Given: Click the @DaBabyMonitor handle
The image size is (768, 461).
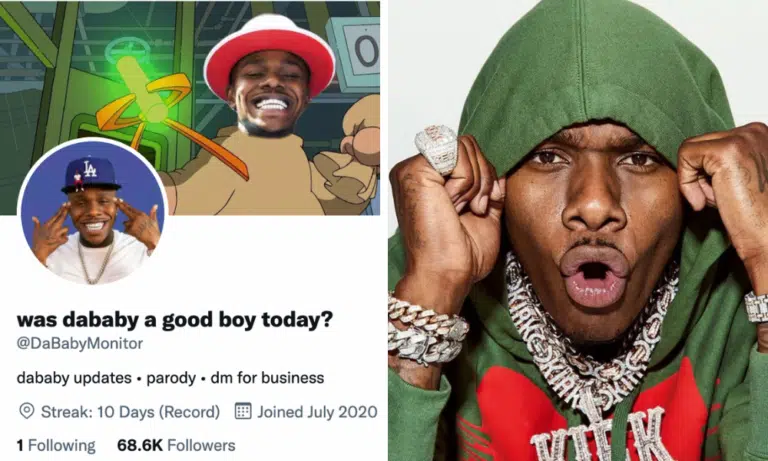Looking at the screenshot, I should [x=80, y=343].
